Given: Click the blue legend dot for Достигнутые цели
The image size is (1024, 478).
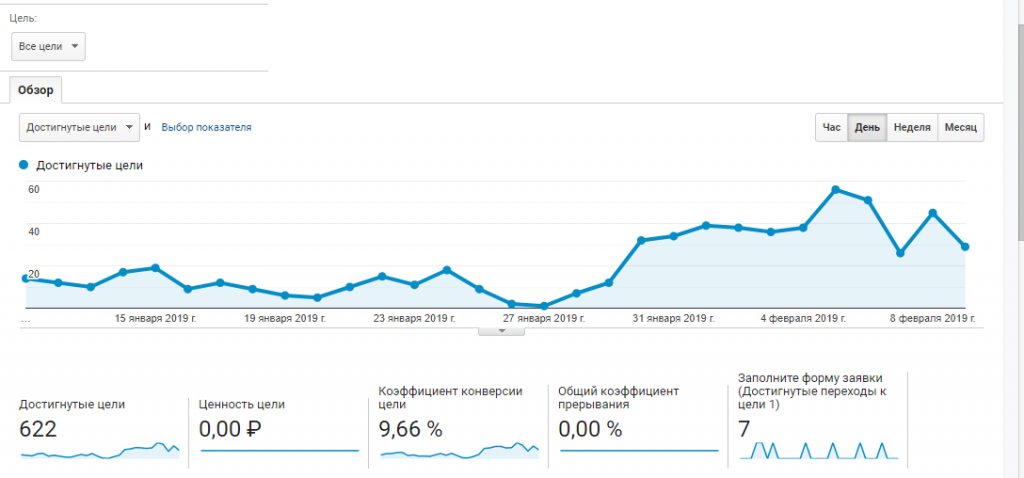Looking at the screenshot, I should pos(24,165).
